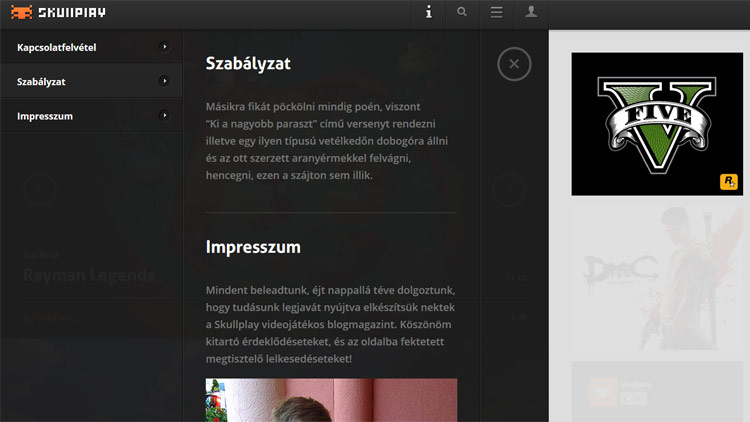Open the search magnifier icon
This screenshot has height=422, width=750.
coord(462,12)
